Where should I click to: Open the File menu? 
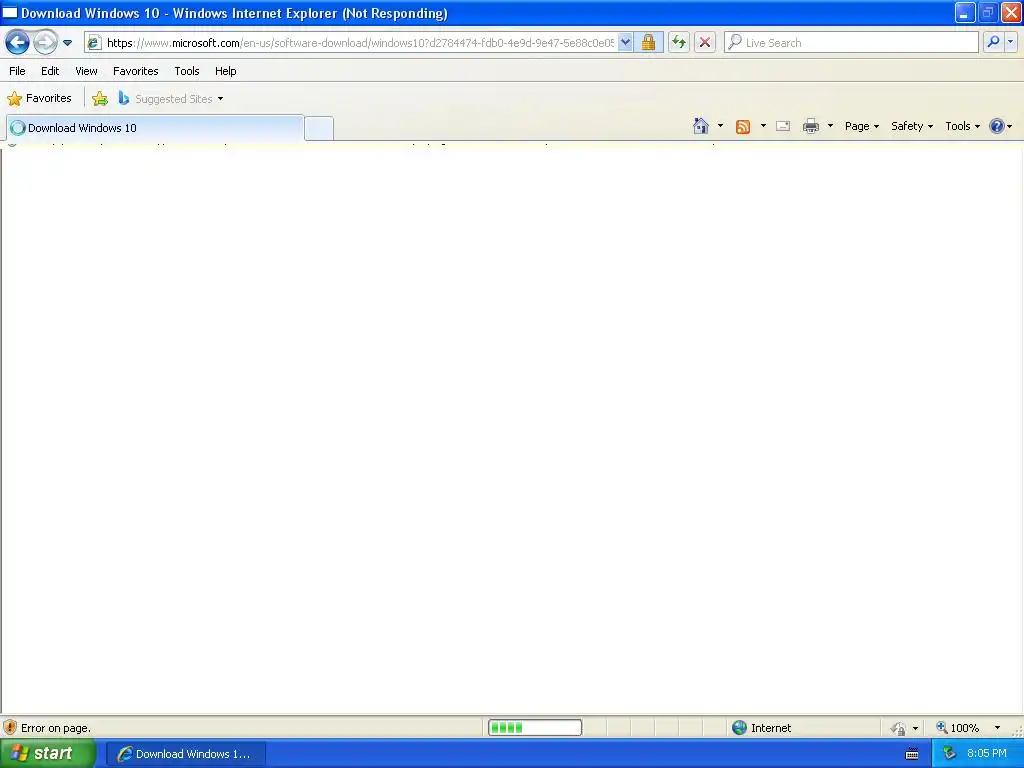18,71
